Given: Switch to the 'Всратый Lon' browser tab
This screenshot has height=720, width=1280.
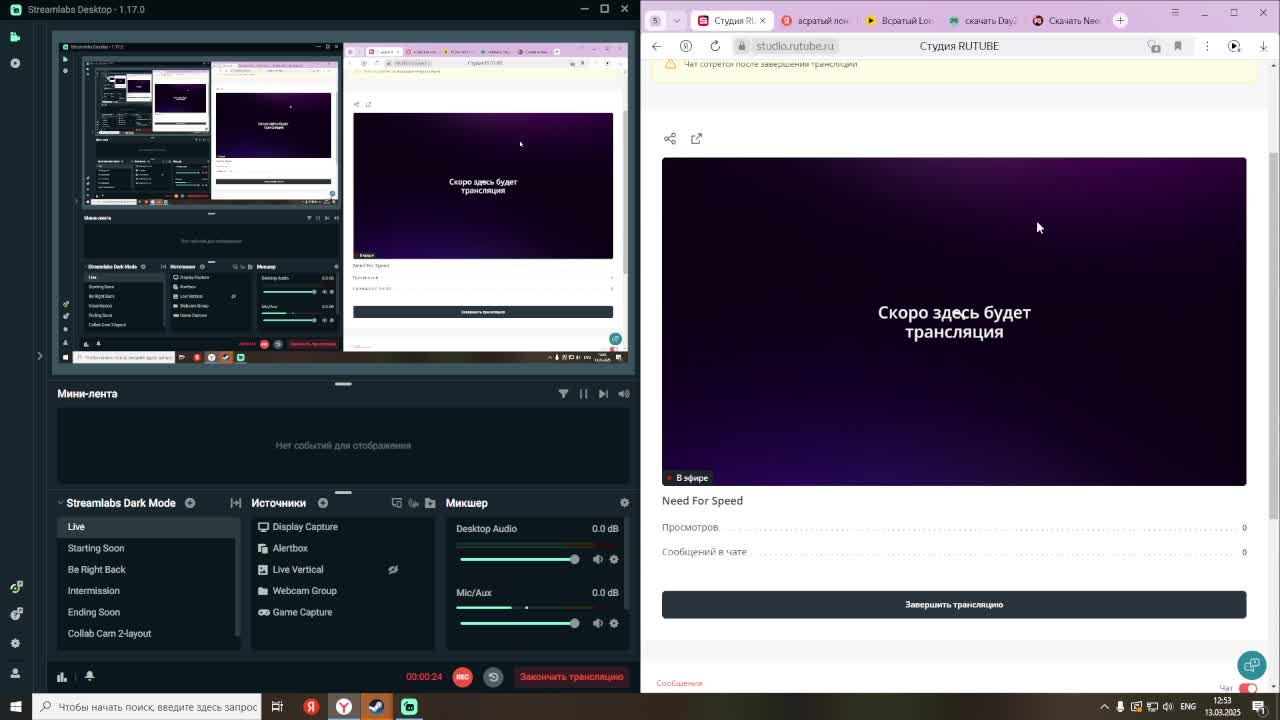Looking at the screenshot, I should pos(899,20).
